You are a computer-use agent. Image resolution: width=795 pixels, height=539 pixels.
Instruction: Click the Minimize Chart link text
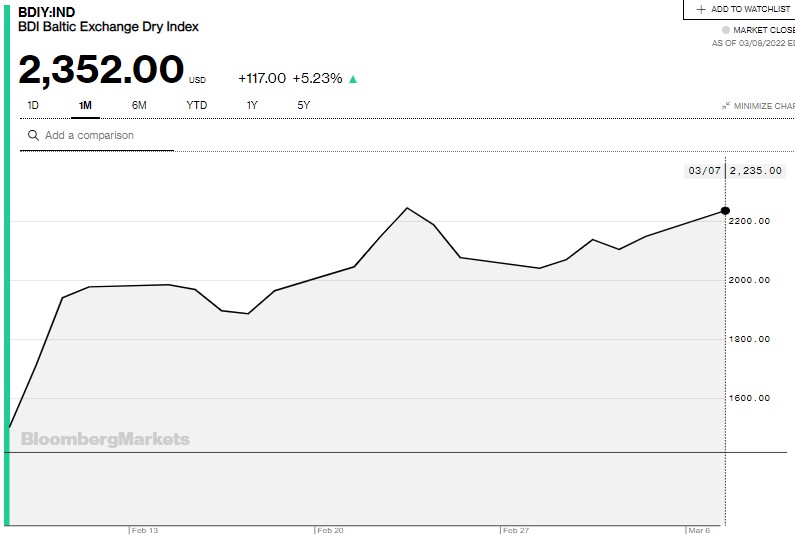pyautogui.click(x=764, y=106)
